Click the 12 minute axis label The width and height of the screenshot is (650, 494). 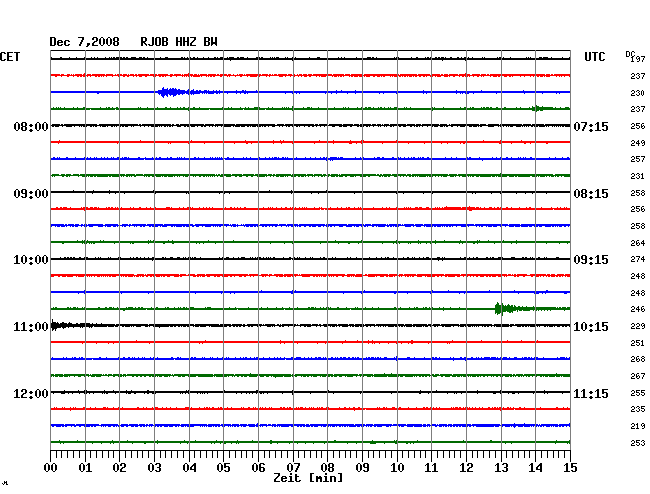click(x=466, y=468)
